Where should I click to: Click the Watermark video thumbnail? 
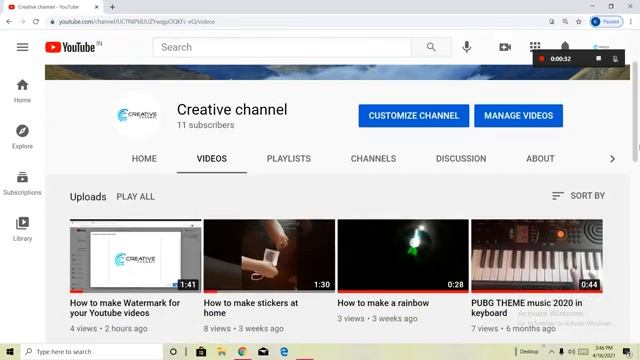(136, 256)
